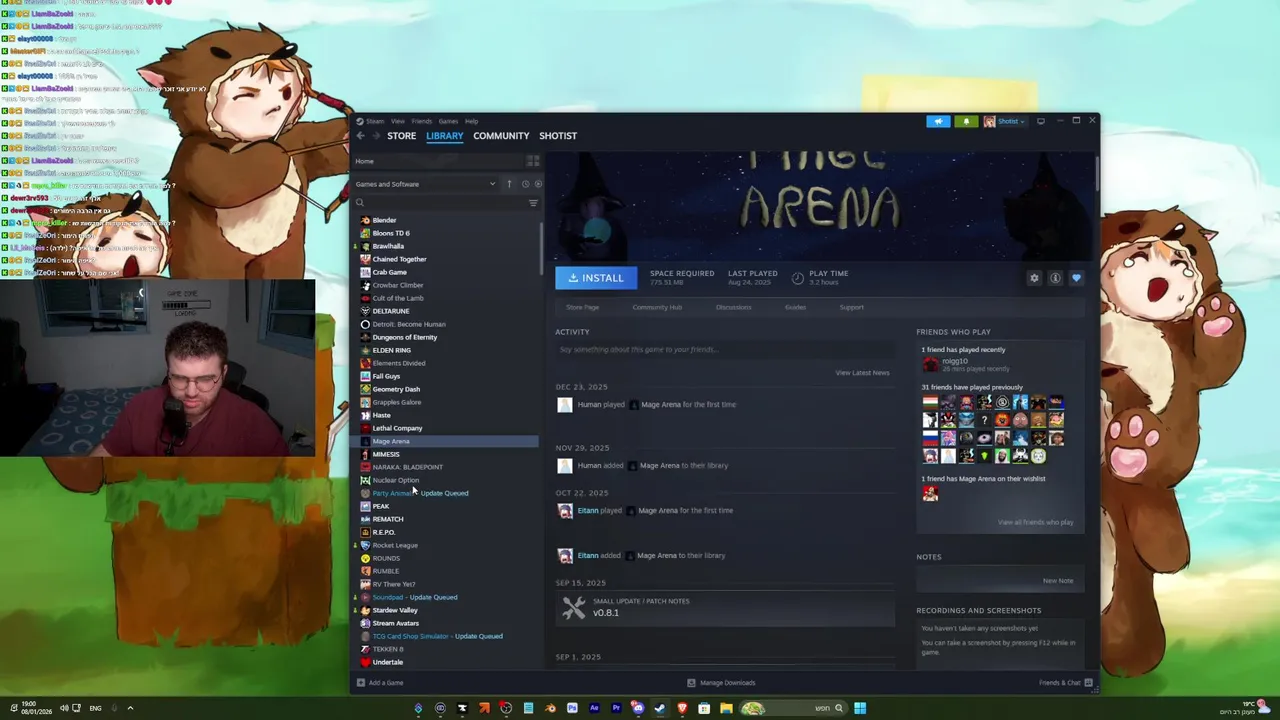Click the plus icon for Add a Game
1280x720 pixels.
click(361, 683)
